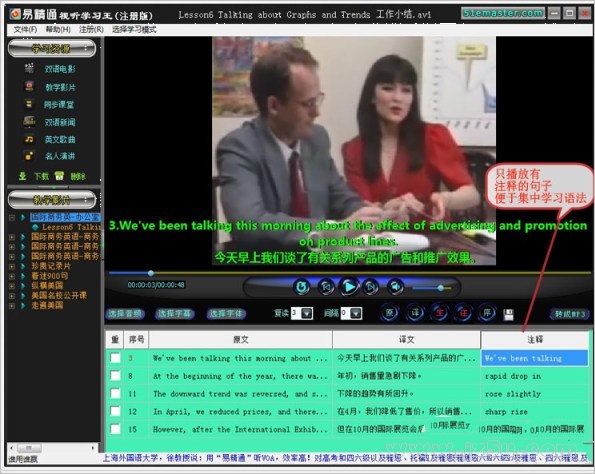The width and height of the screenshot is (595, 474).
Task: Collapse the 国际商务英语-办公室 tree node
Action: tap(12, 217)
